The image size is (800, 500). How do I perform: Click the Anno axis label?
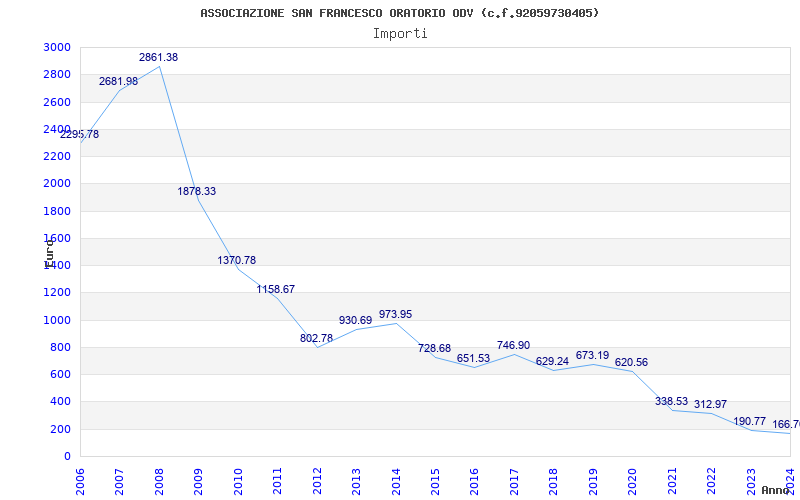pos(776,491)
